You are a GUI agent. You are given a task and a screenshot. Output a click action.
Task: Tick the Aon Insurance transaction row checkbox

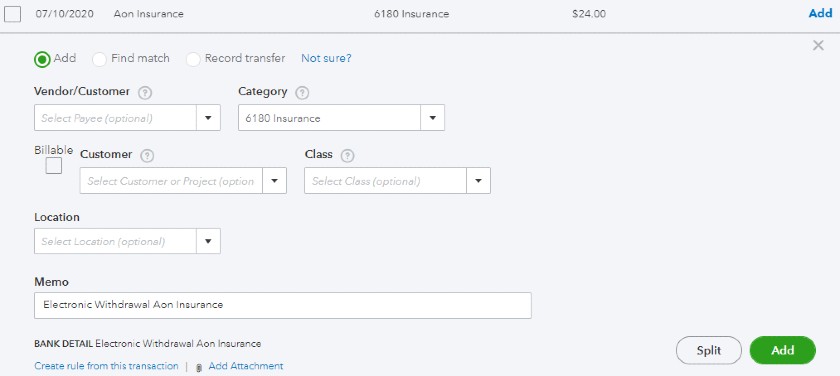click(x=12, y=14)
